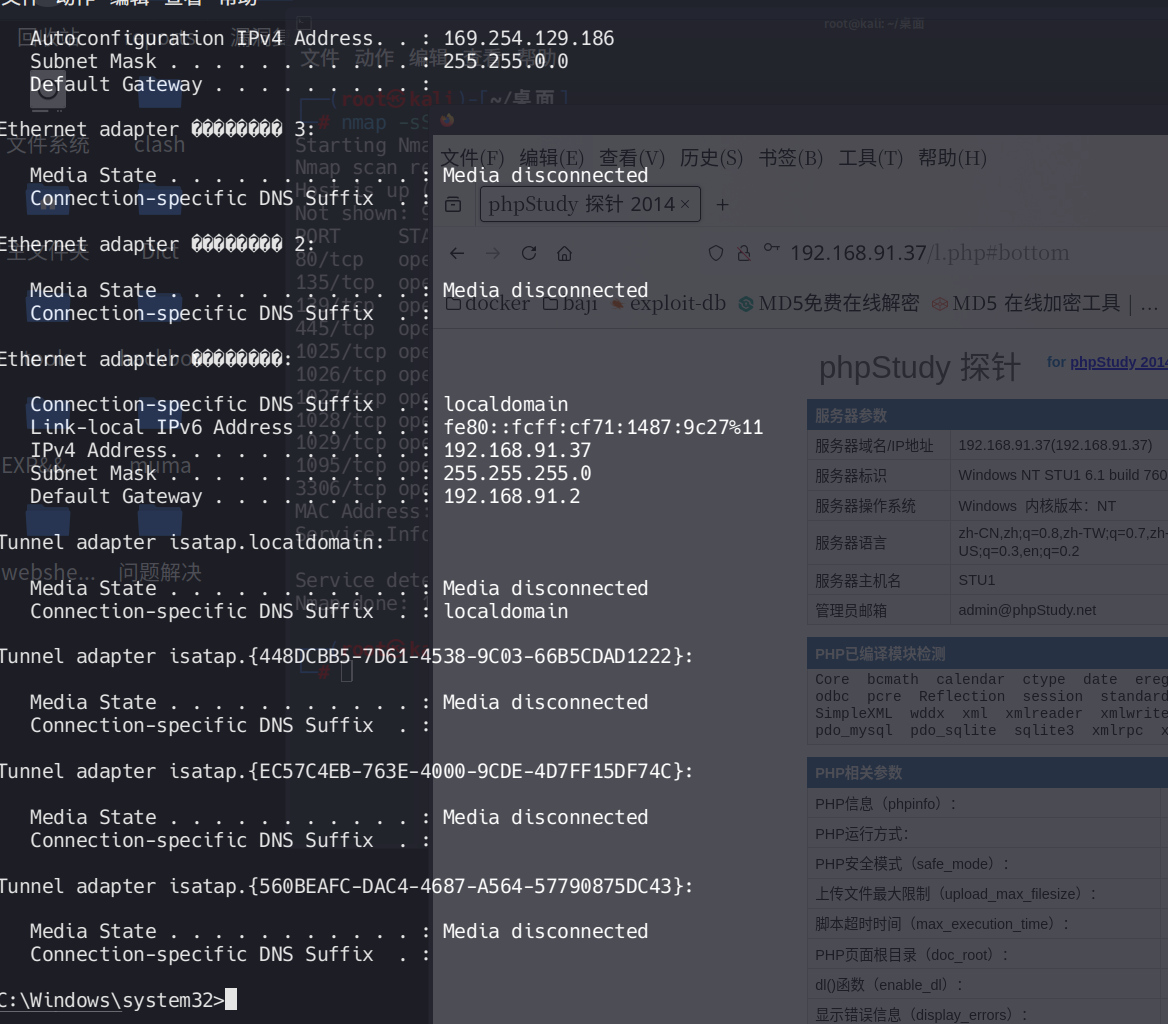Click the Default Gateway 192.168.91.2 value
This screenshot has height=1024, width=1168.
point(512,497)
